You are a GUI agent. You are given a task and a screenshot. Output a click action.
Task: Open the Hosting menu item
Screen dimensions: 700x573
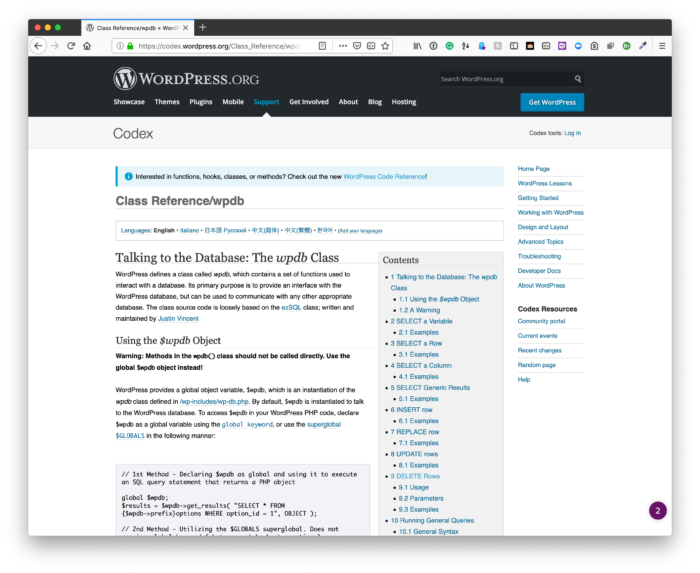(404, 102)
